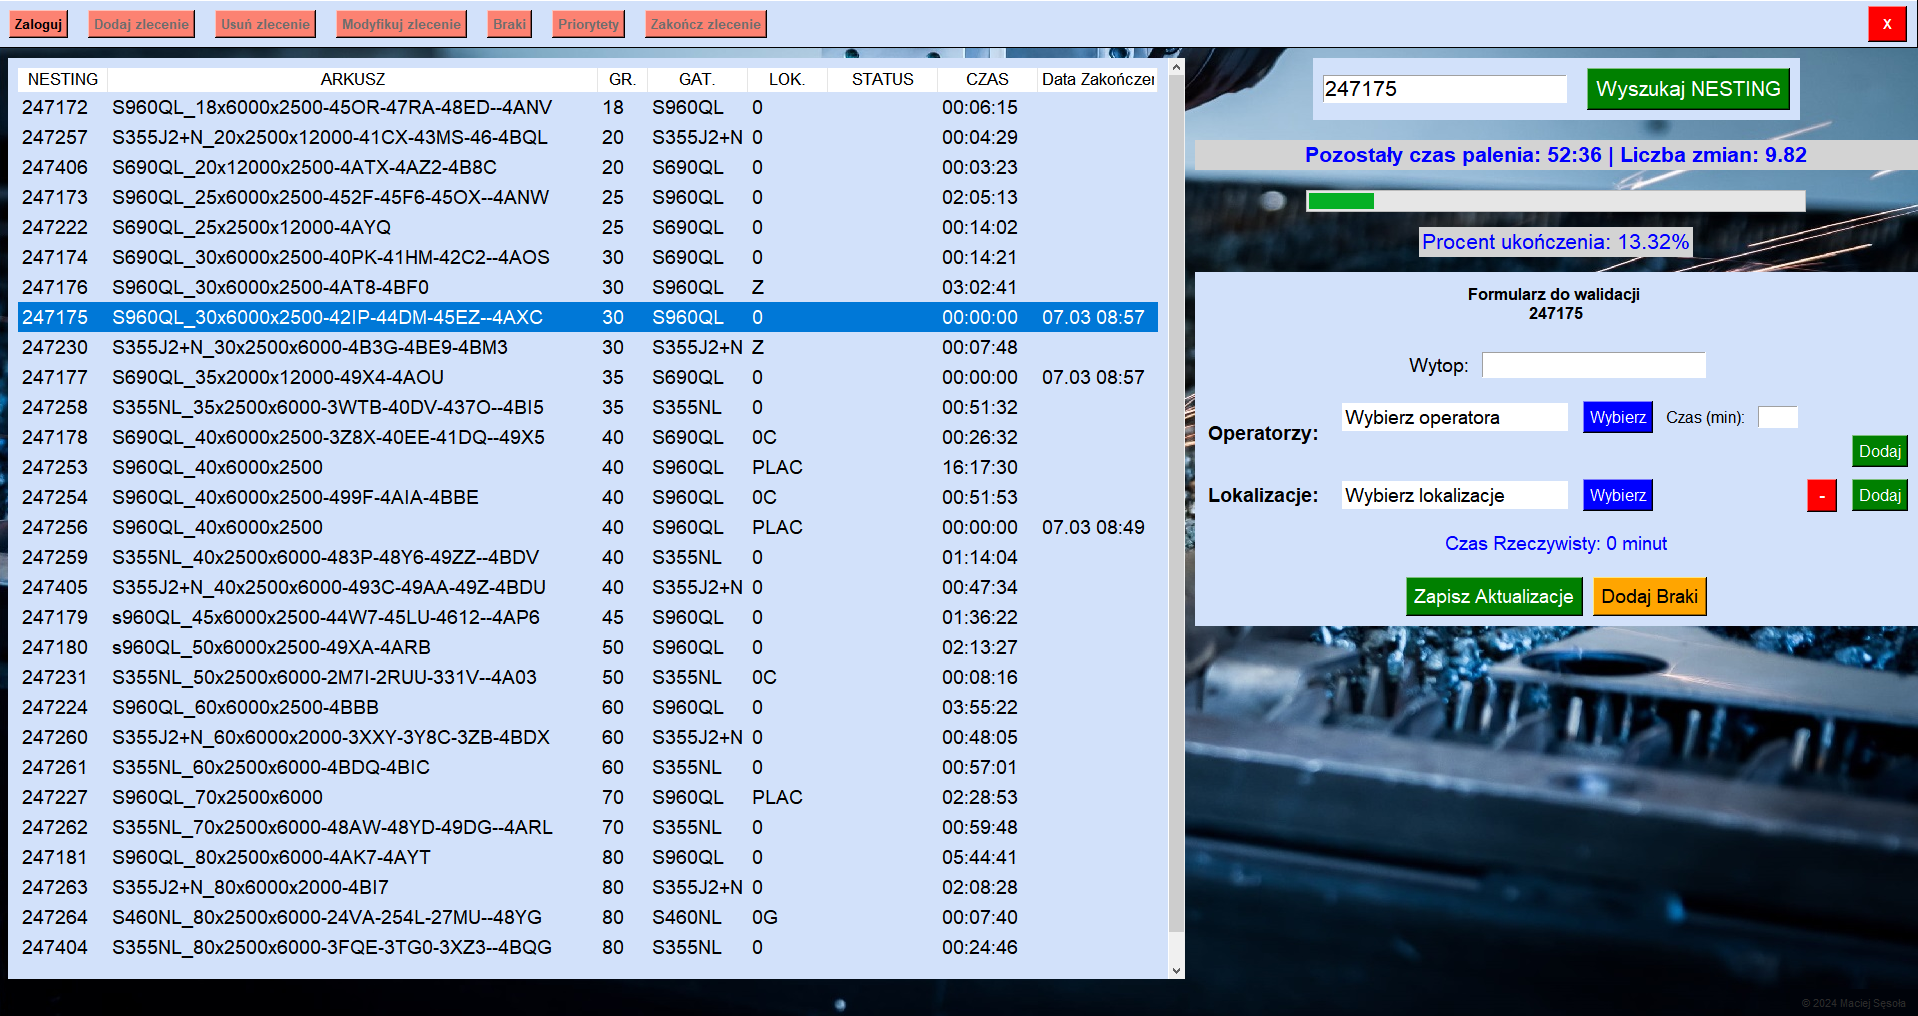This screenshot has height=1016, width=1918.
Task: Click the list scrollbar up arrow
Action: coord(1176,68)
